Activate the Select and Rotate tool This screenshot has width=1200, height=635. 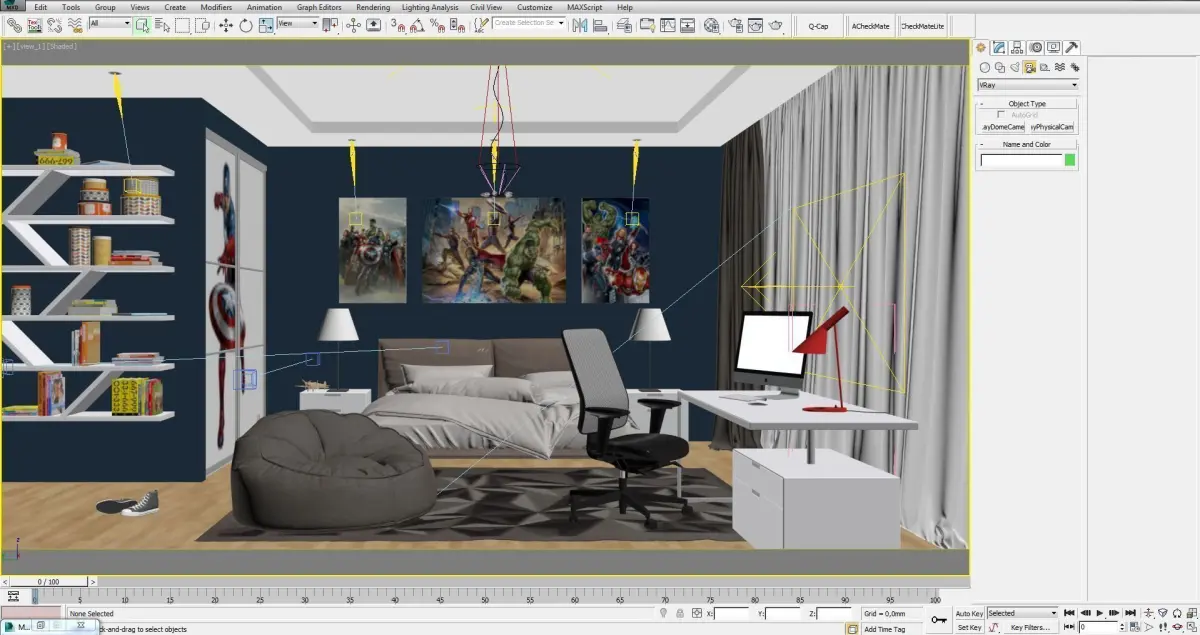click(246, 24)
